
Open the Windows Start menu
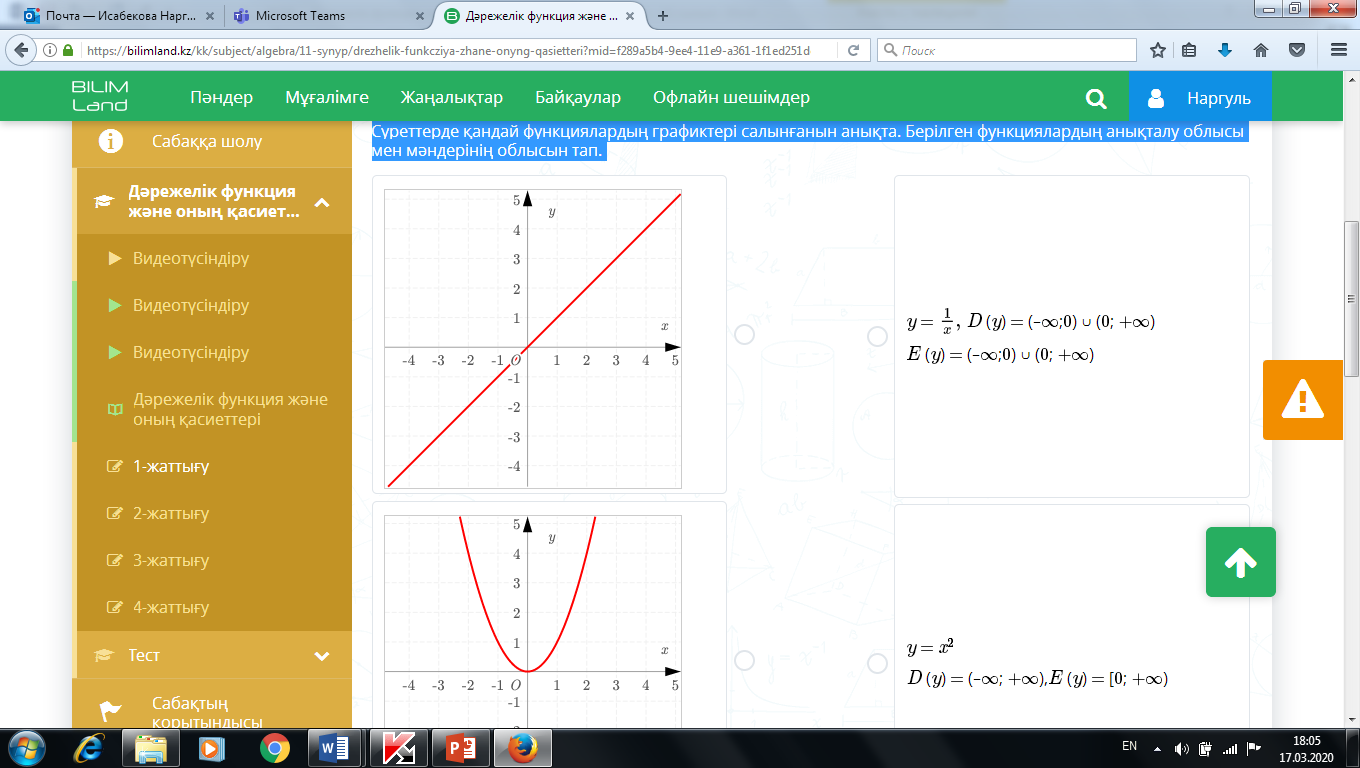click(25, 747)
